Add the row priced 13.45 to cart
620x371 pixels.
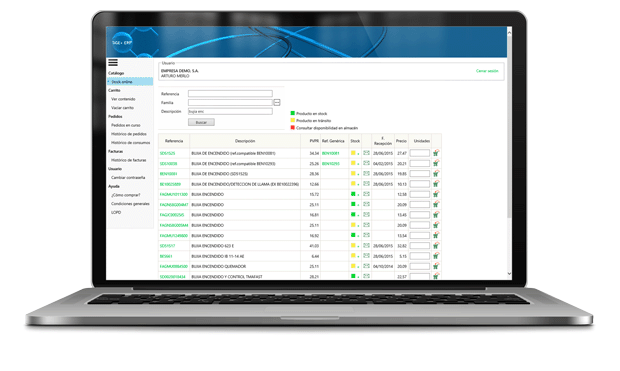pyautogui.click(x=436, y=214)
